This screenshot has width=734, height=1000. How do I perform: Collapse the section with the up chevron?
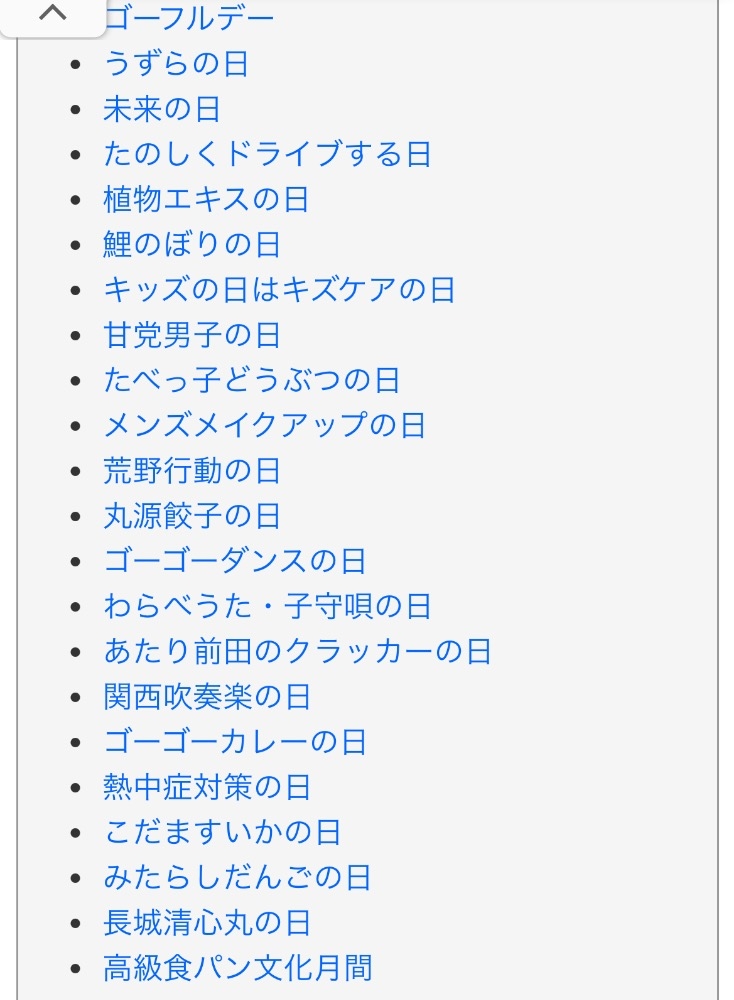(x=51, y=15)
